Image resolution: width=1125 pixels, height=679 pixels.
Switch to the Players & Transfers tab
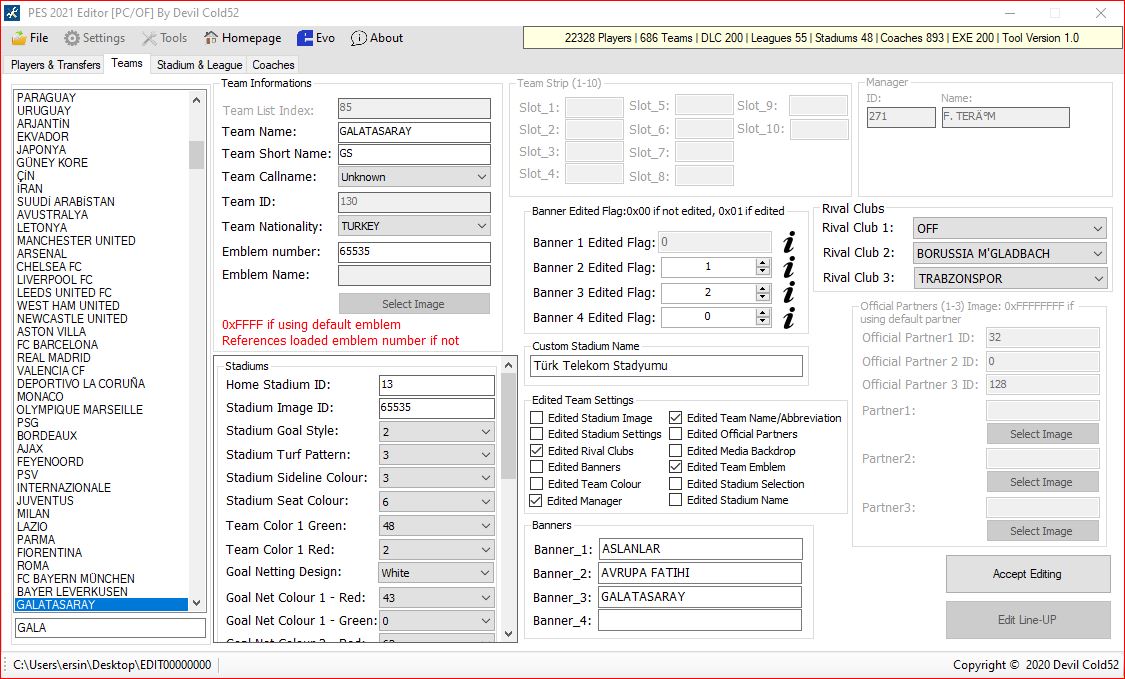tap(55, 65)
